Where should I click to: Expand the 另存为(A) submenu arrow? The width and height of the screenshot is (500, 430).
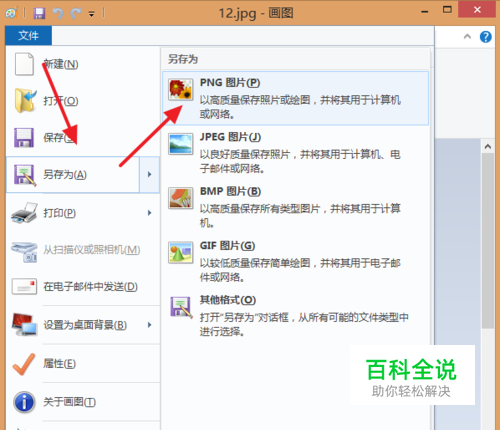coord(149,175)
